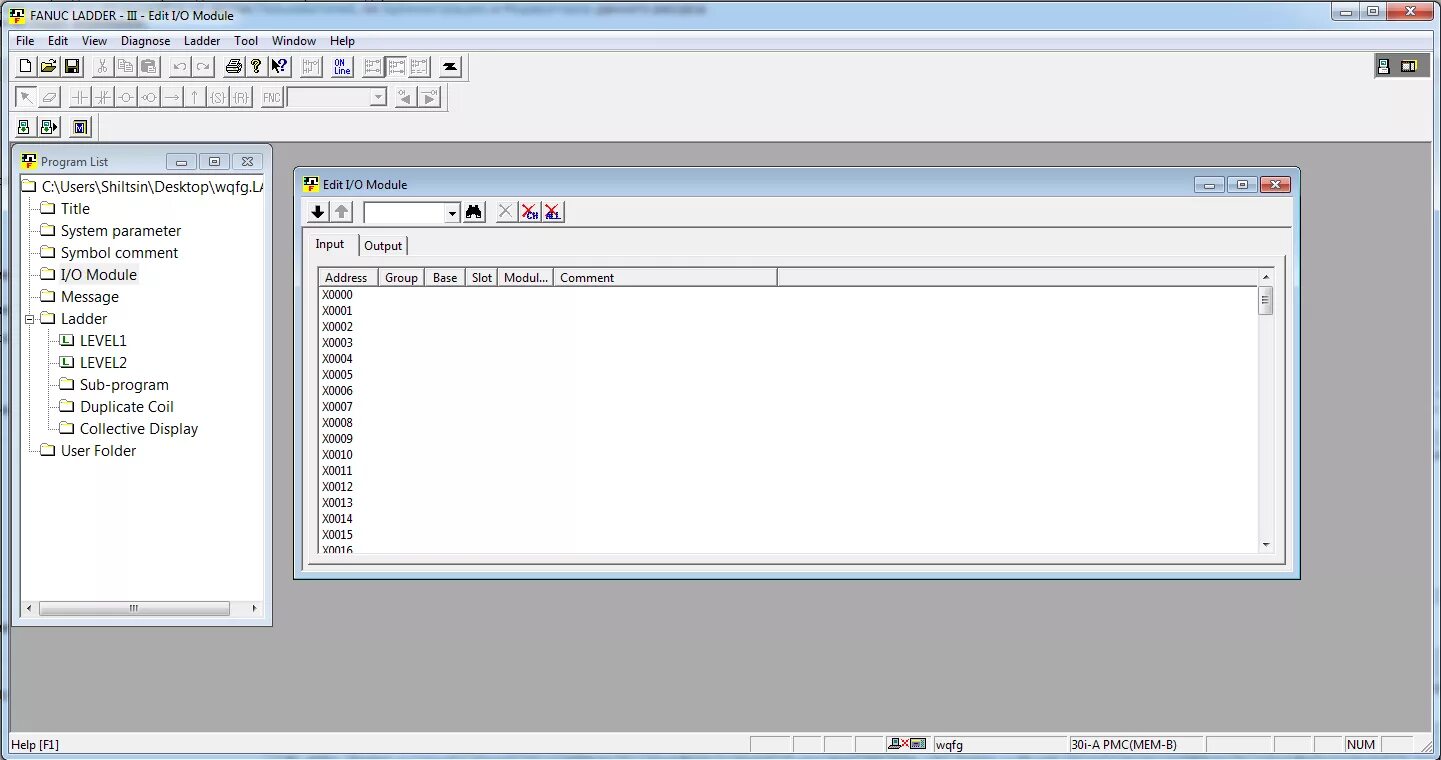The height and width of the screenshot is (760, 1441).
Task: Open the Duplicate Coil folder
Action: coord(126,407)
